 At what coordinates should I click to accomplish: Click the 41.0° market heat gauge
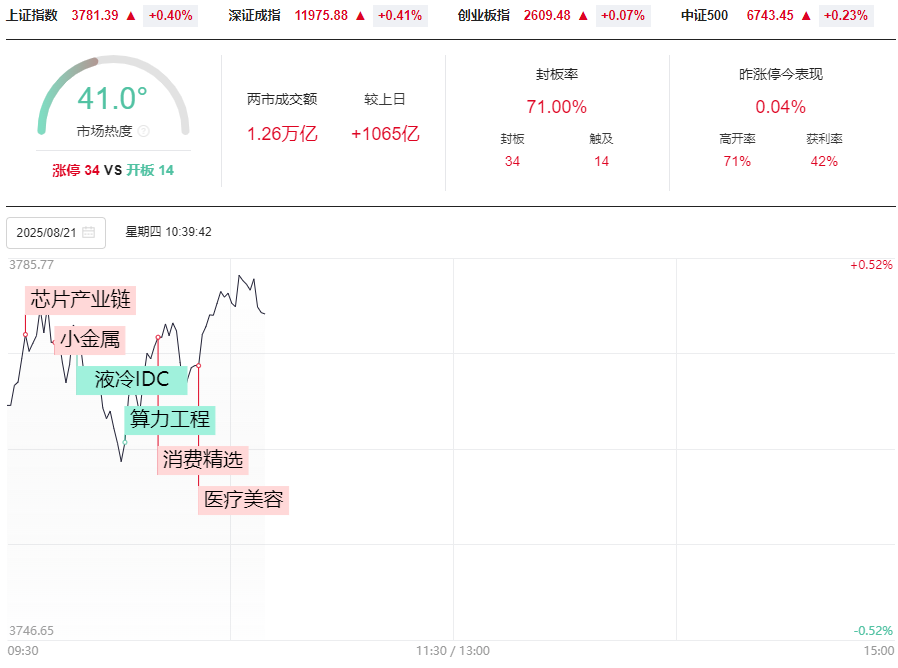(113, 100)
